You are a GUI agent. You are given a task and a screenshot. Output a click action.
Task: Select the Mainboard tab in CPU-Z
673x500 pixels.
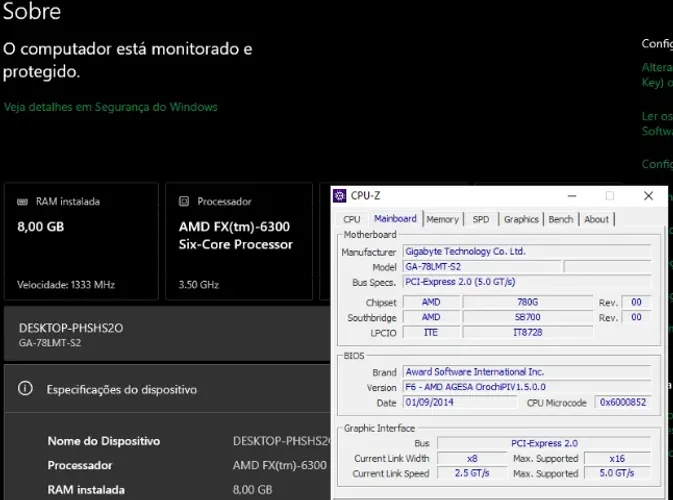(x=395, y=218)
